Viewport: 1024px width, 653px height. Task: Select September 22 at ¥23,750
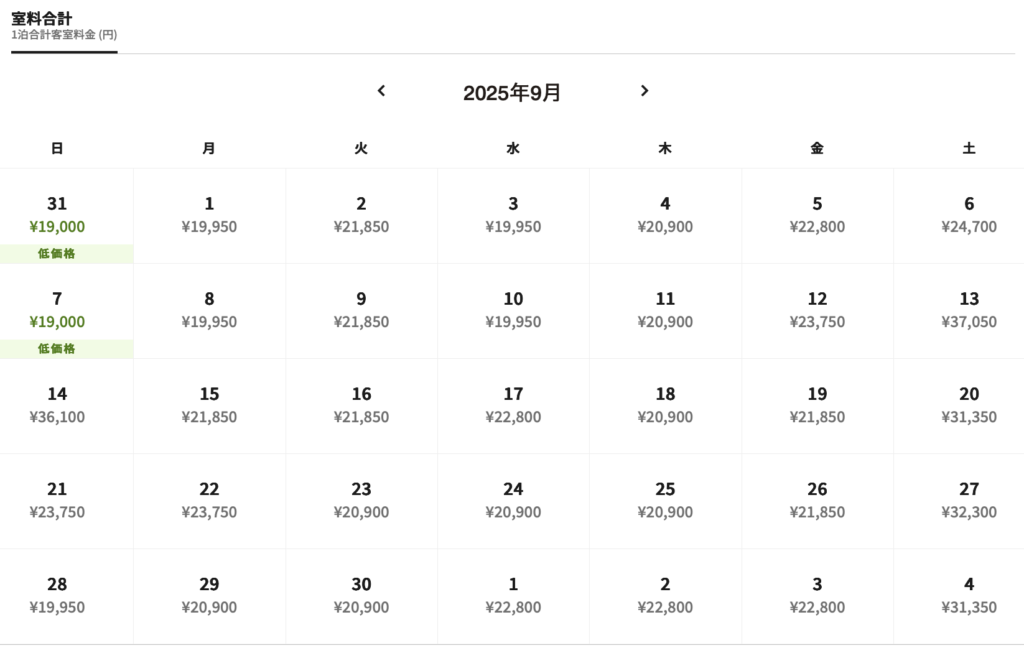[209, 502]
